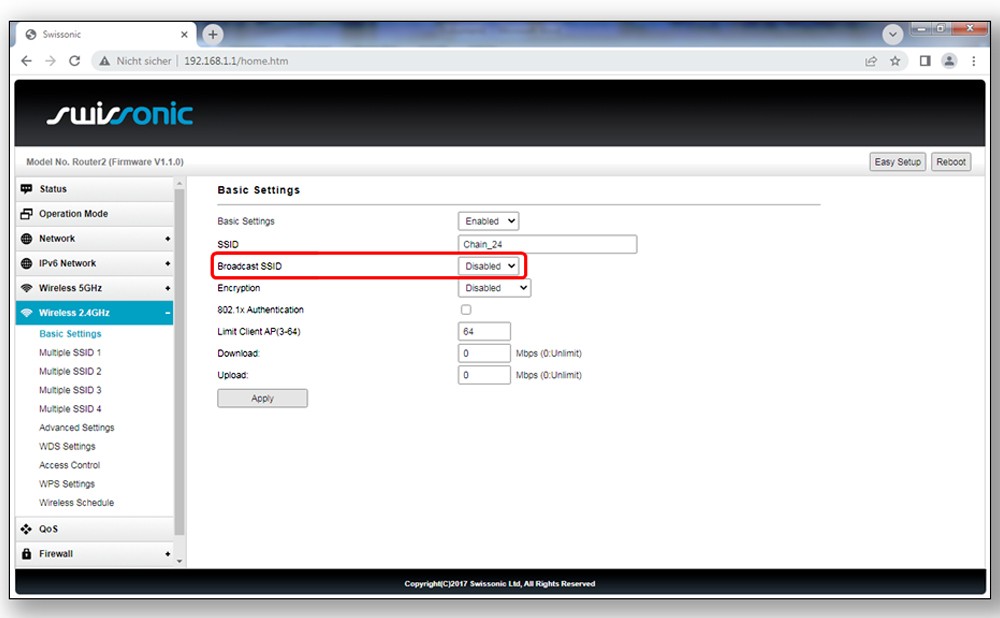Expand the Wireless 5GHz menu
This screenshot has width=1000, height=618.
point(94,288)
